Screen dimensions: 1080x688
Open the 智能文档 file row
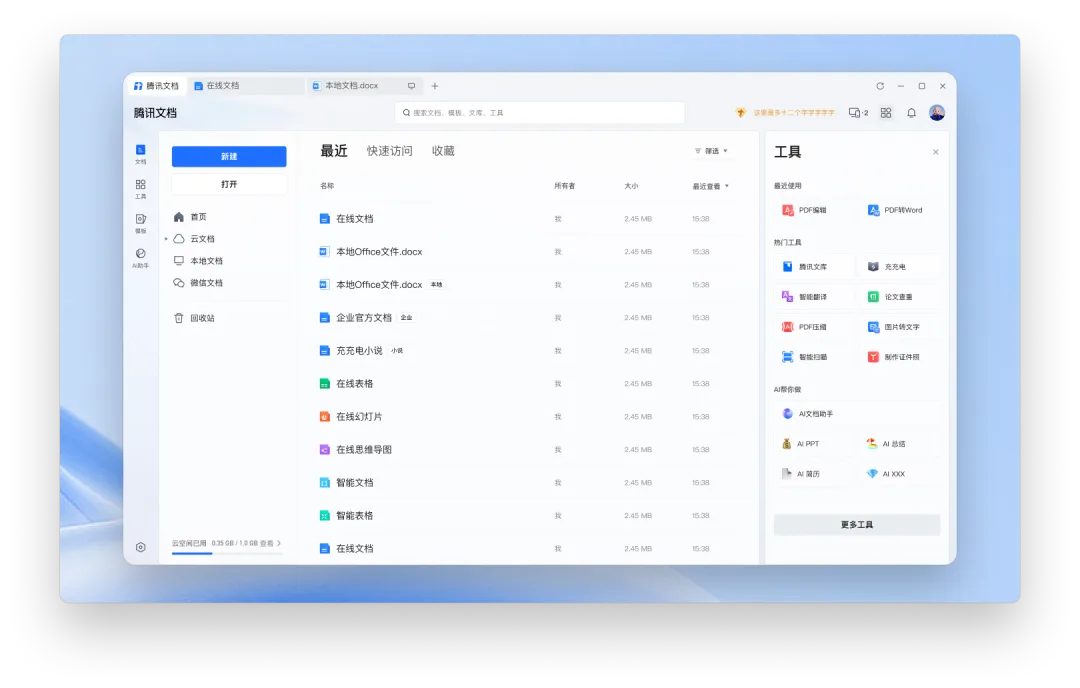tap(528, 483)
